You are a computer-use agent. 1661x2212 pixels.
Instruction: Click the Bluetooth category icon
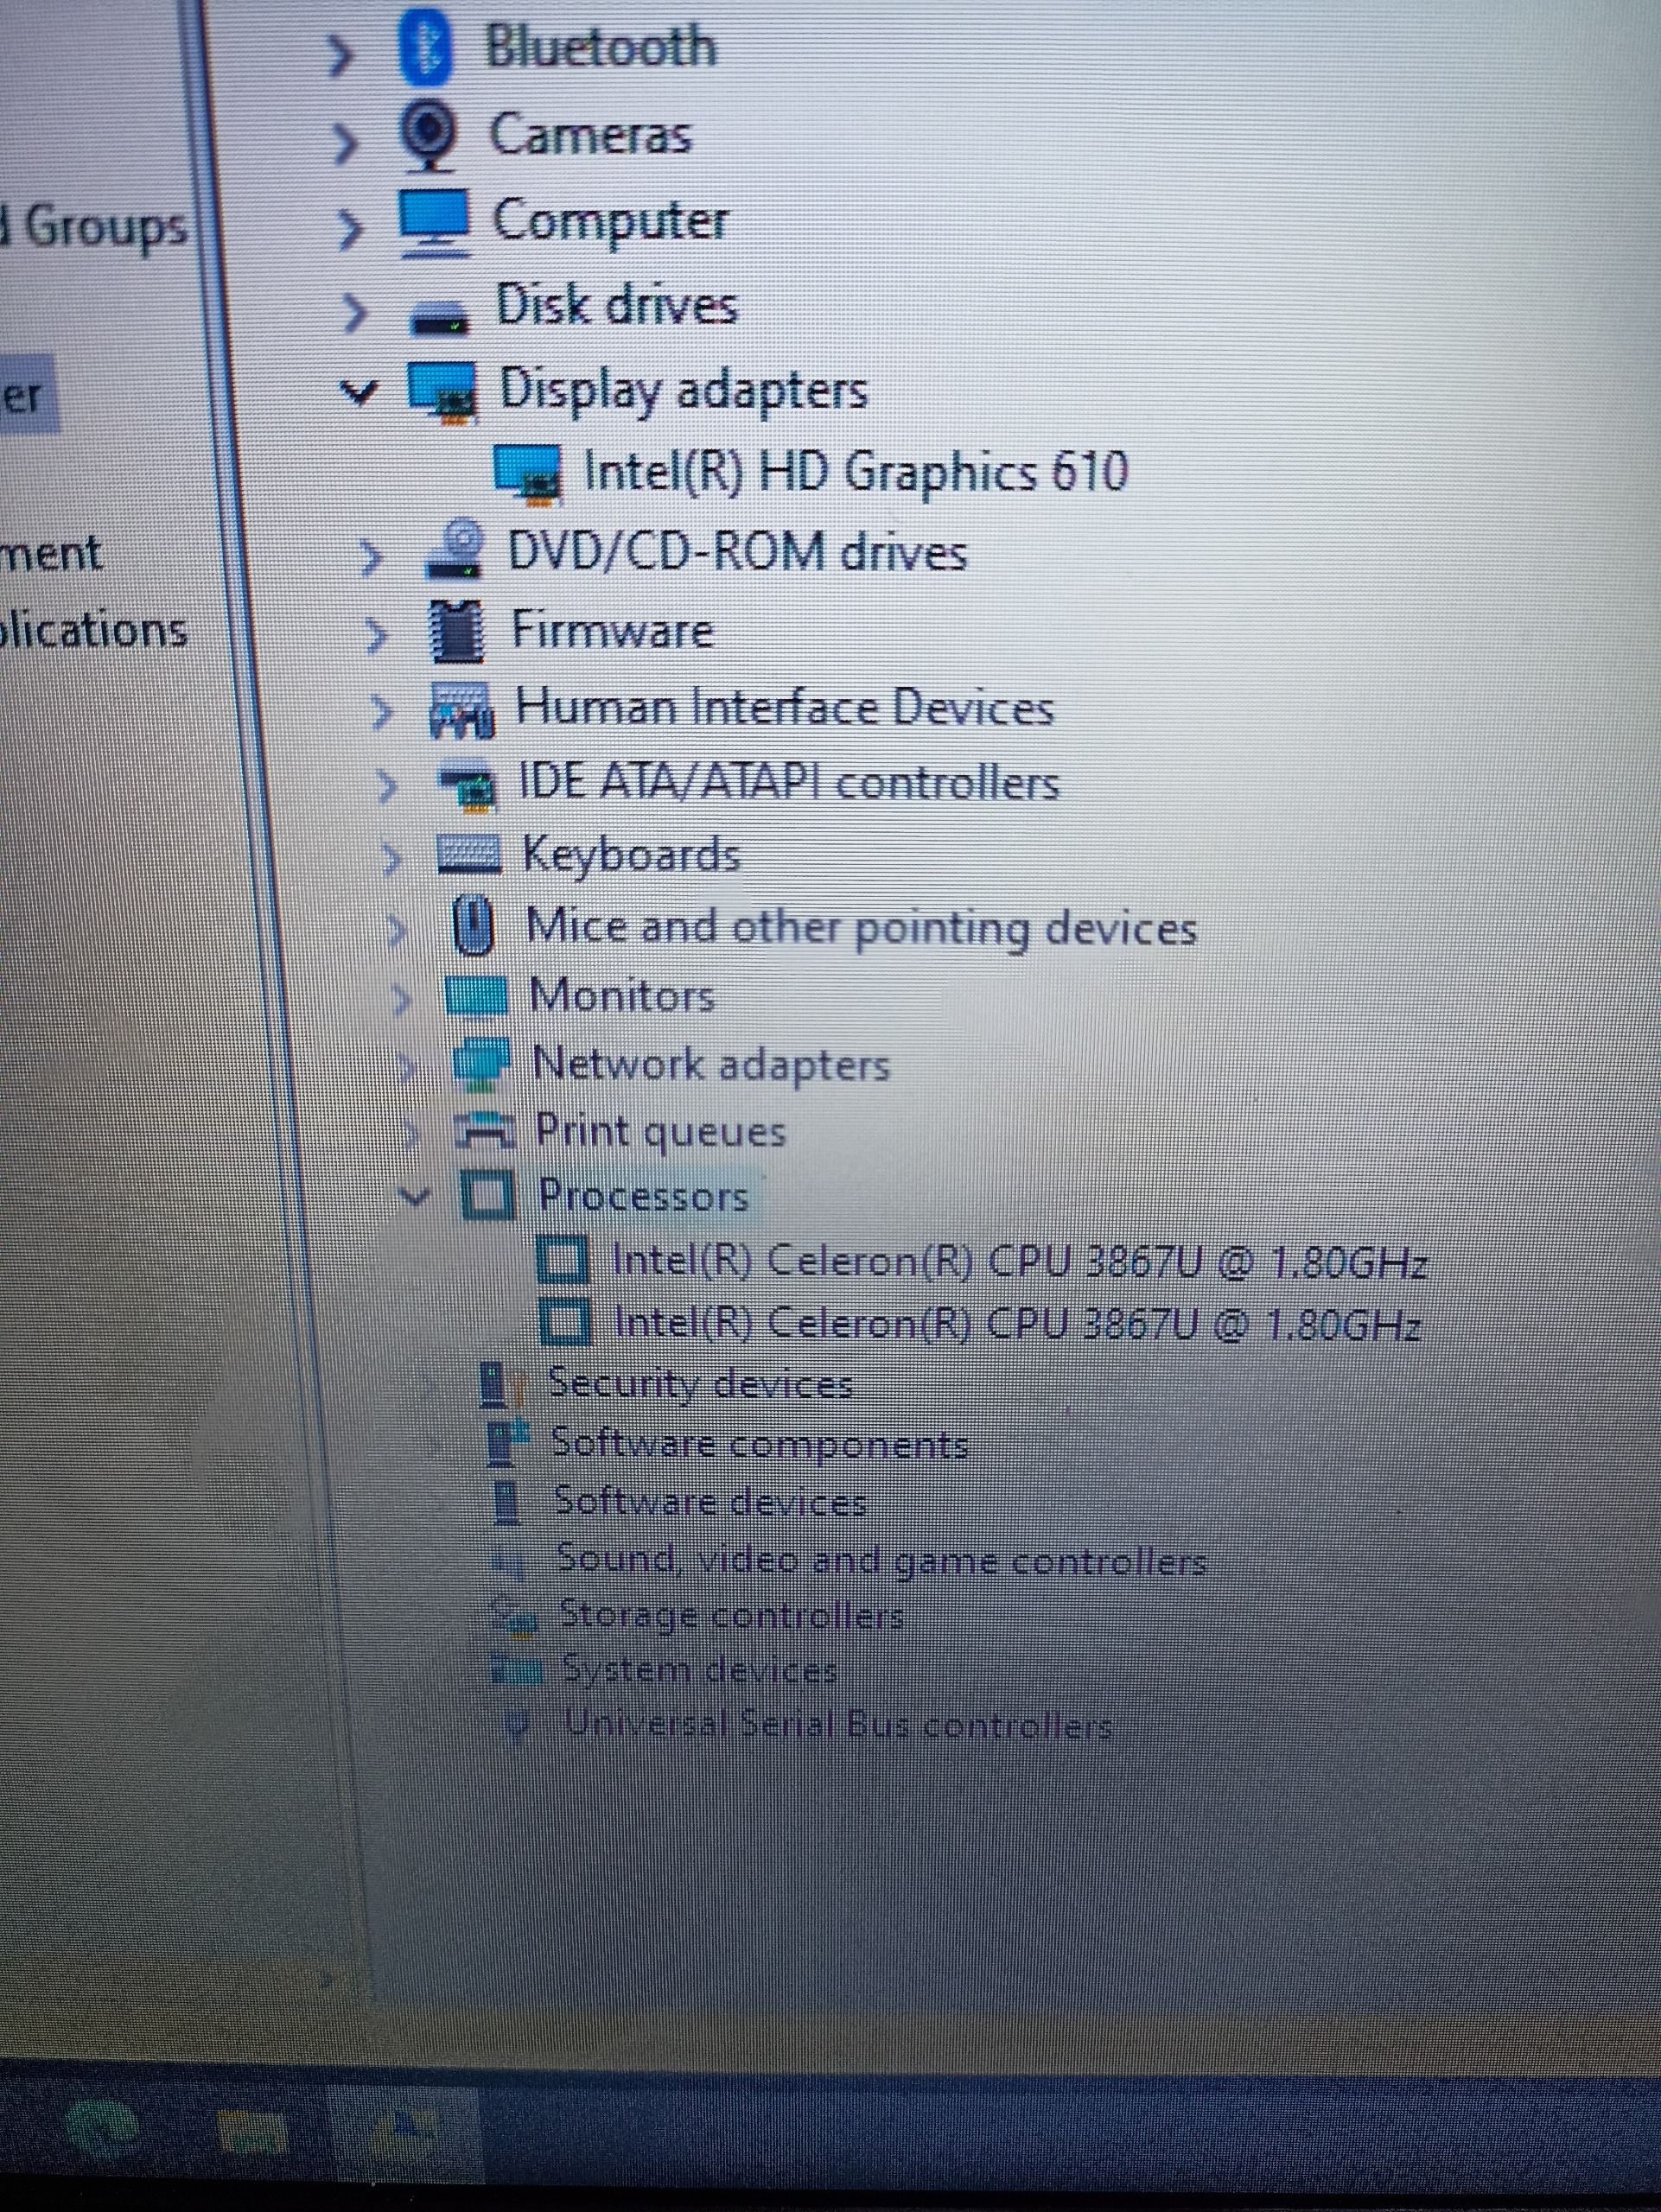(x=425, y=48)
